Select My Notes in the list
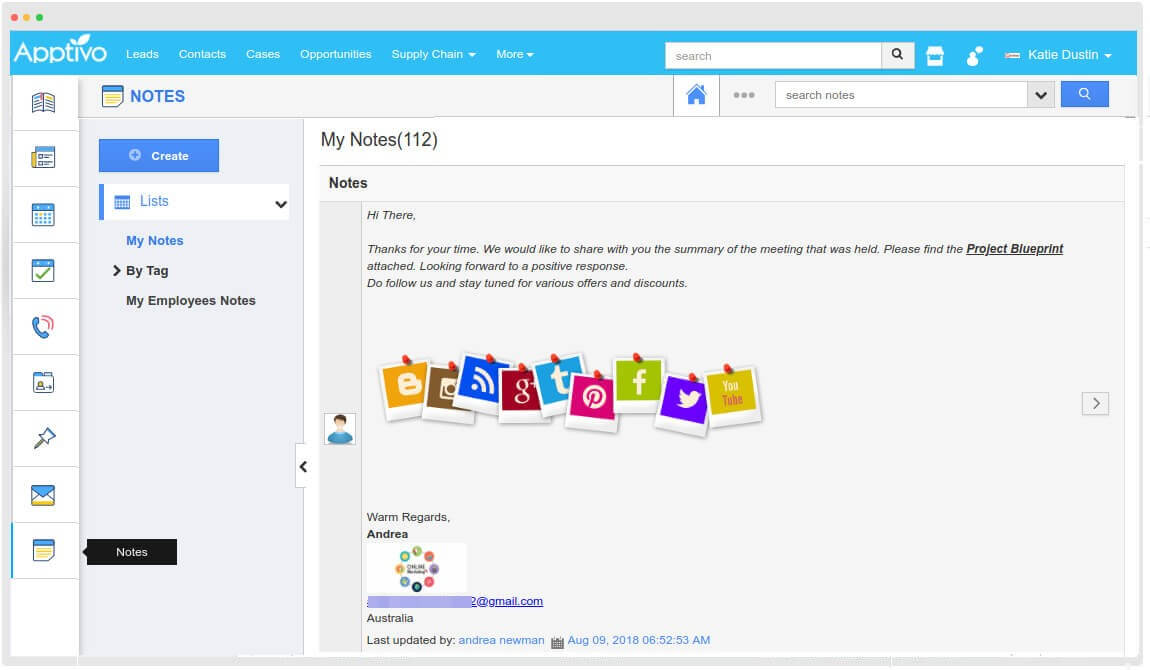This screenshot has width=1150, height=670. pyautogui.click(x=155, y=240)
